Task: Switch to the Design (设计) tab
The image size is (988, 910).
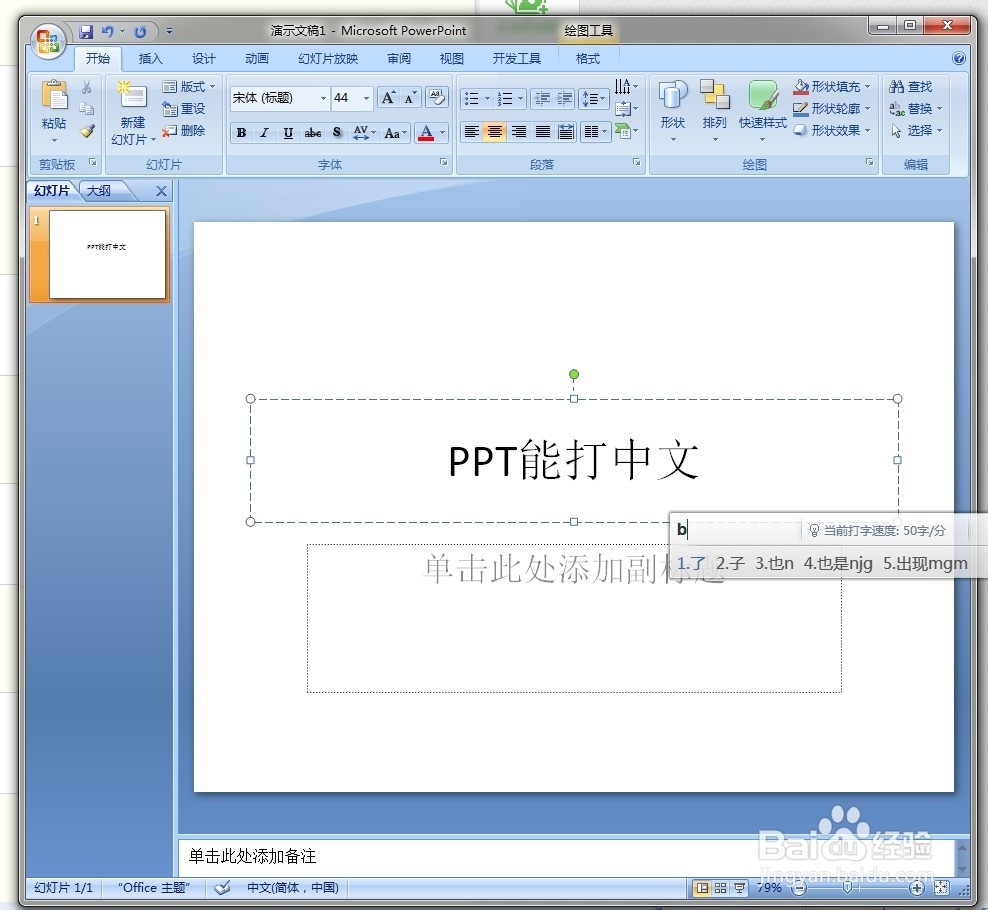Action: [204, 59]
